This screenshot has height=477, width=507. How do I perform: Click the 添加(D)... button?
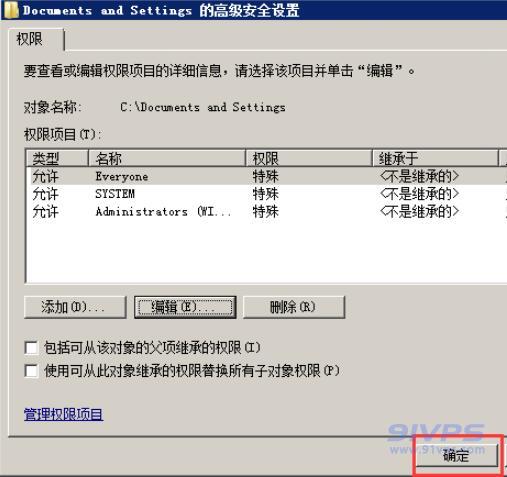75,307
